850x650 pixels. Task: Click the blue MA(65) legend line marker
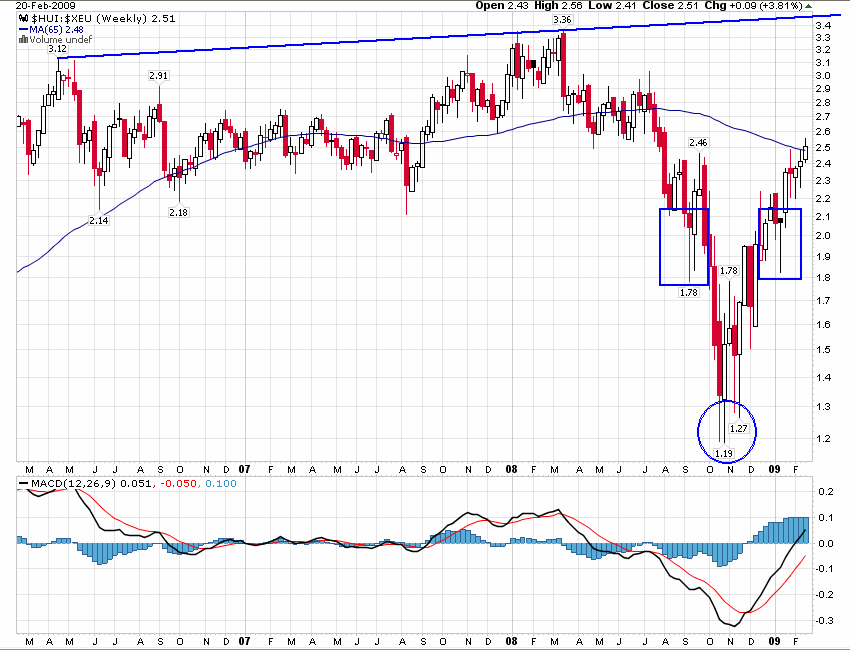(x=24, y=29)
